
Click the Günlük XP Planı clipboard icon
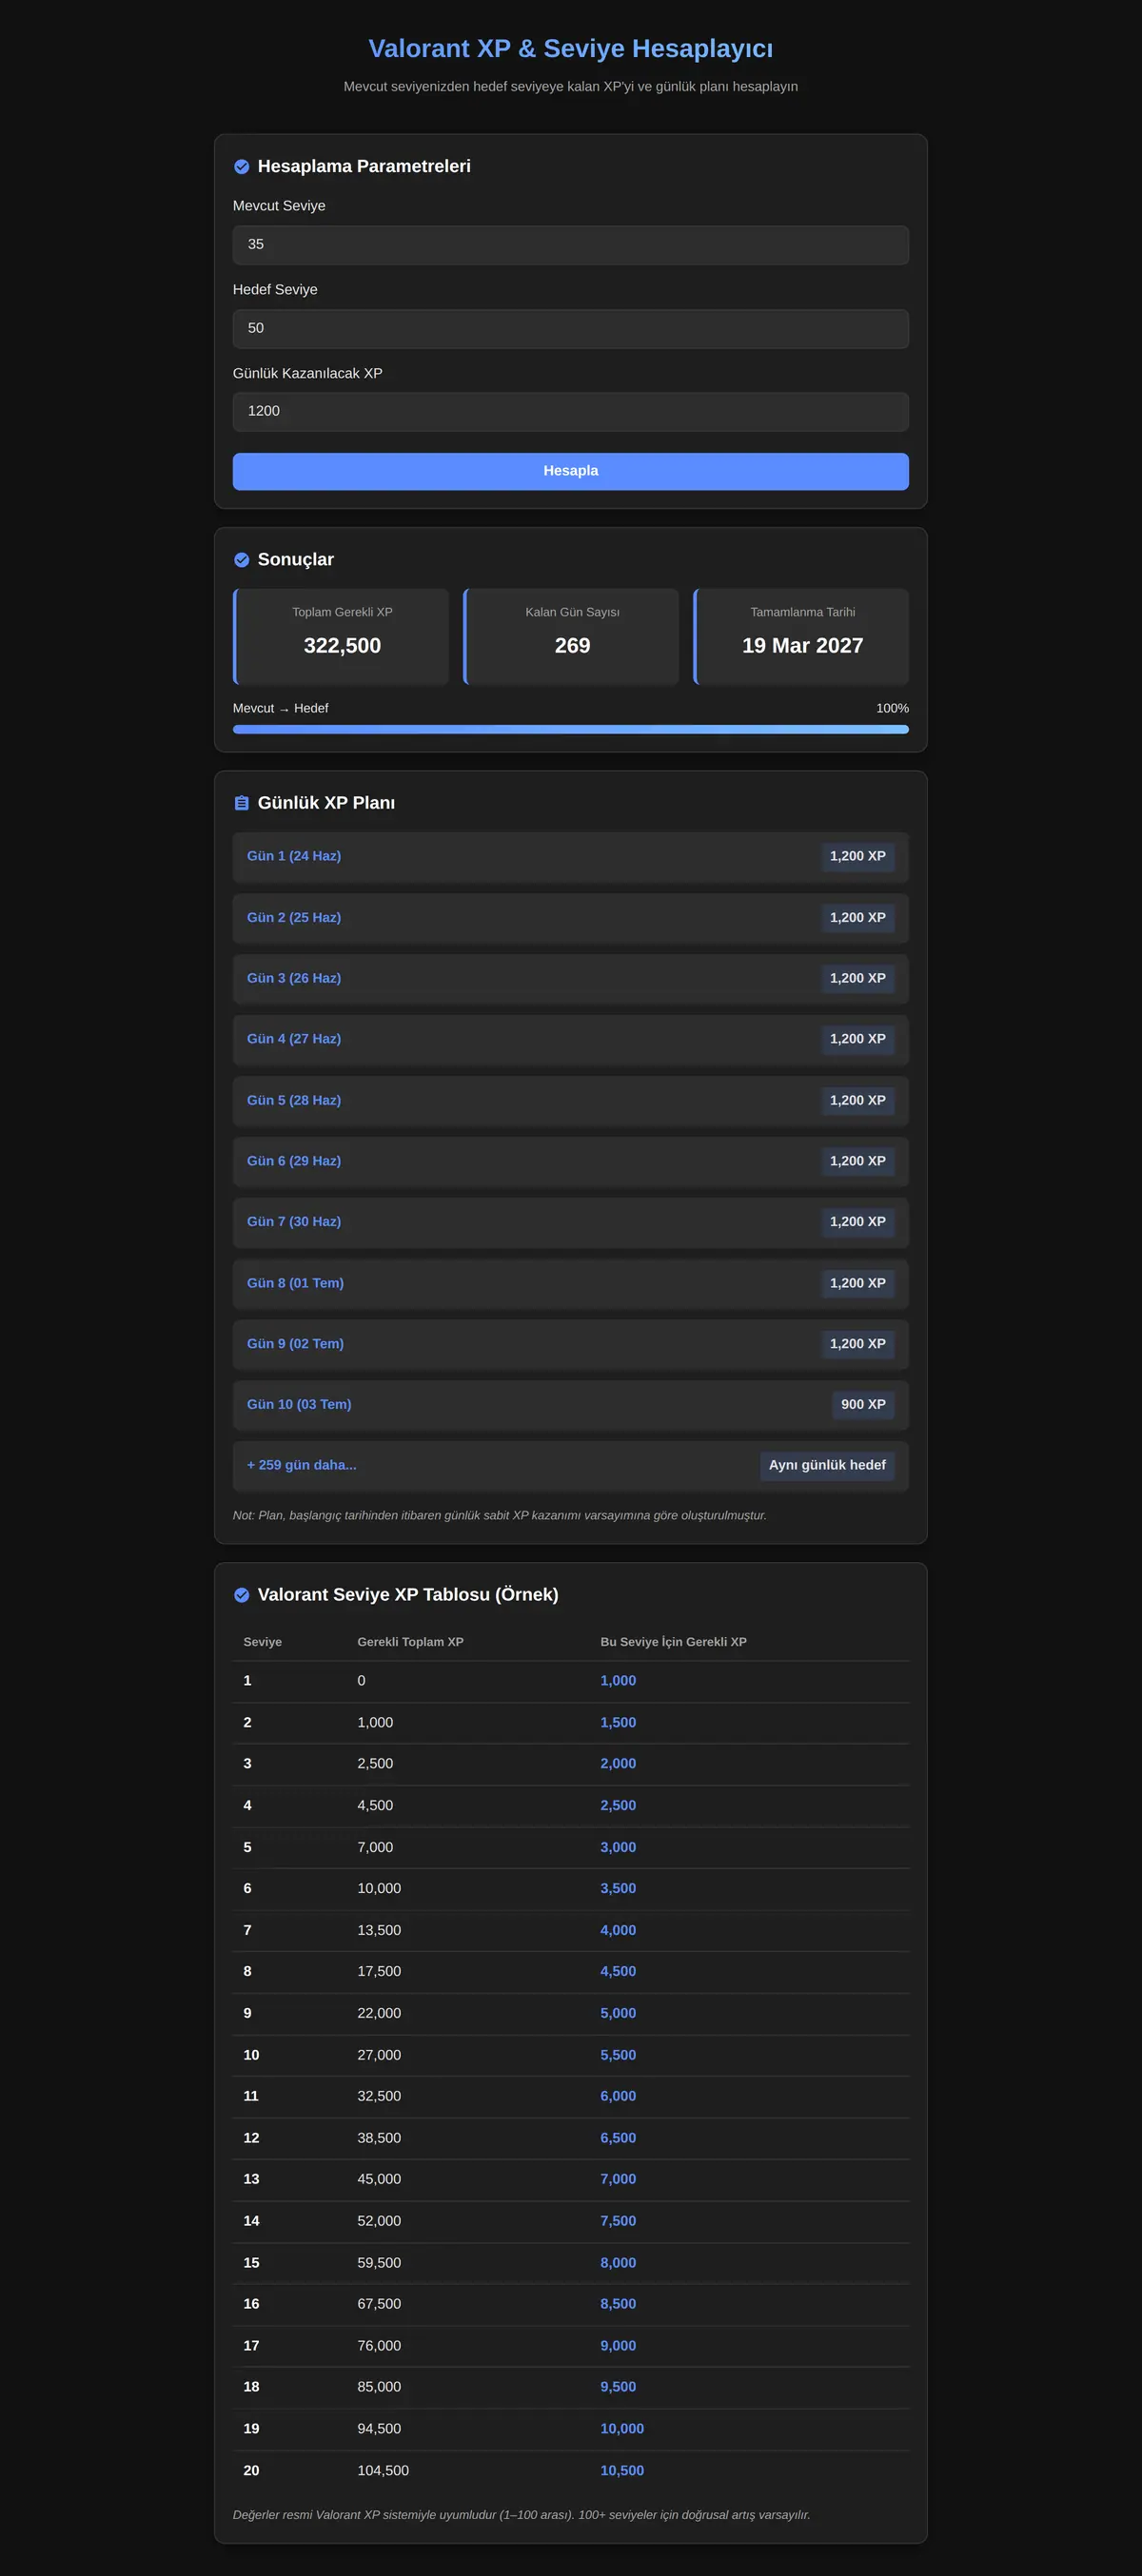(241, 803)
